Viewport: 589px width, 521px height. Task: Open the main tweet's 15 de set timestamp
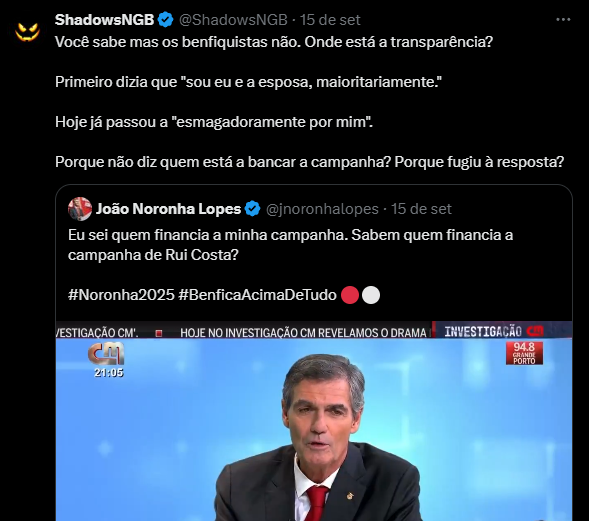330,20
